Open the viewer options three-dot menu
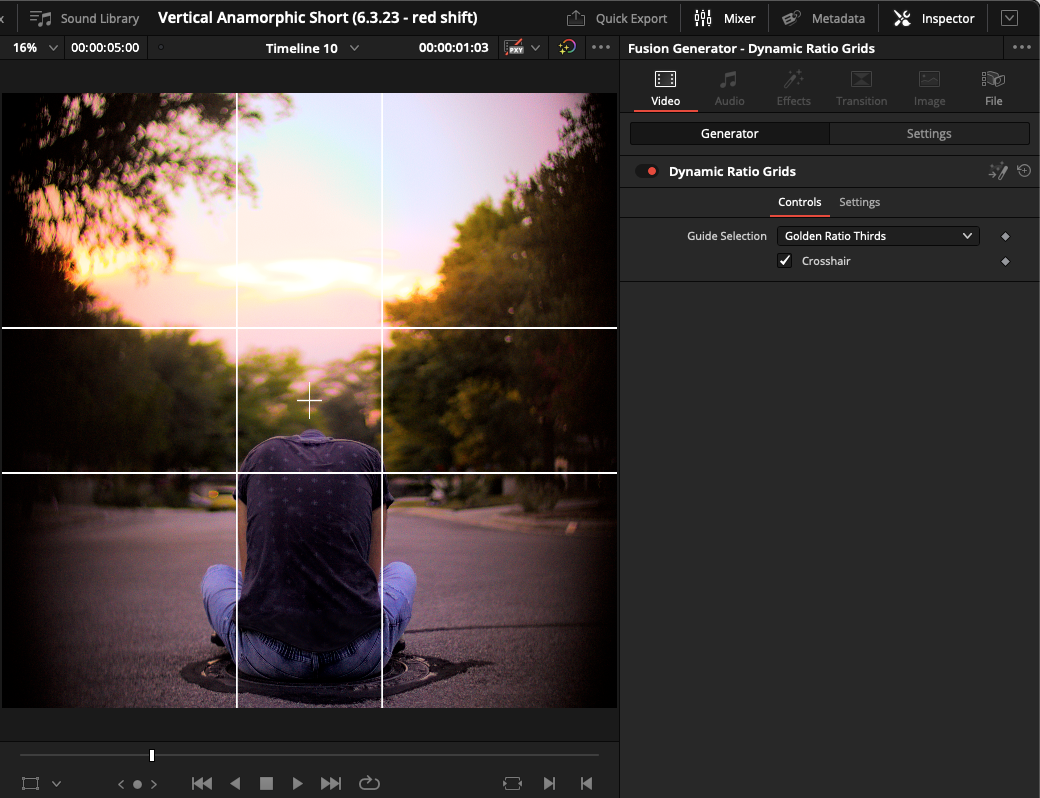This screenshot has height=798, width=1040. tap(601, 47)
